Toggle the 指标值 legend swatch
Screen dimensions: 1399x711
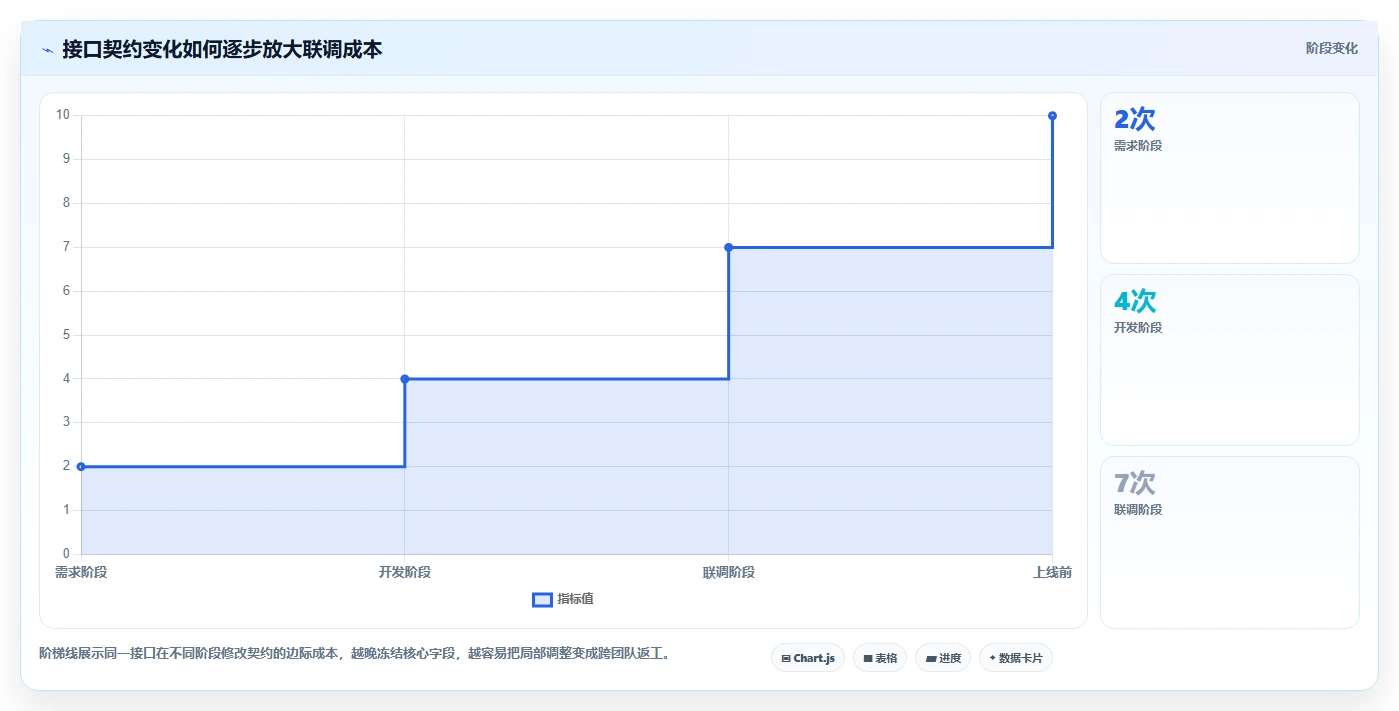542,599
